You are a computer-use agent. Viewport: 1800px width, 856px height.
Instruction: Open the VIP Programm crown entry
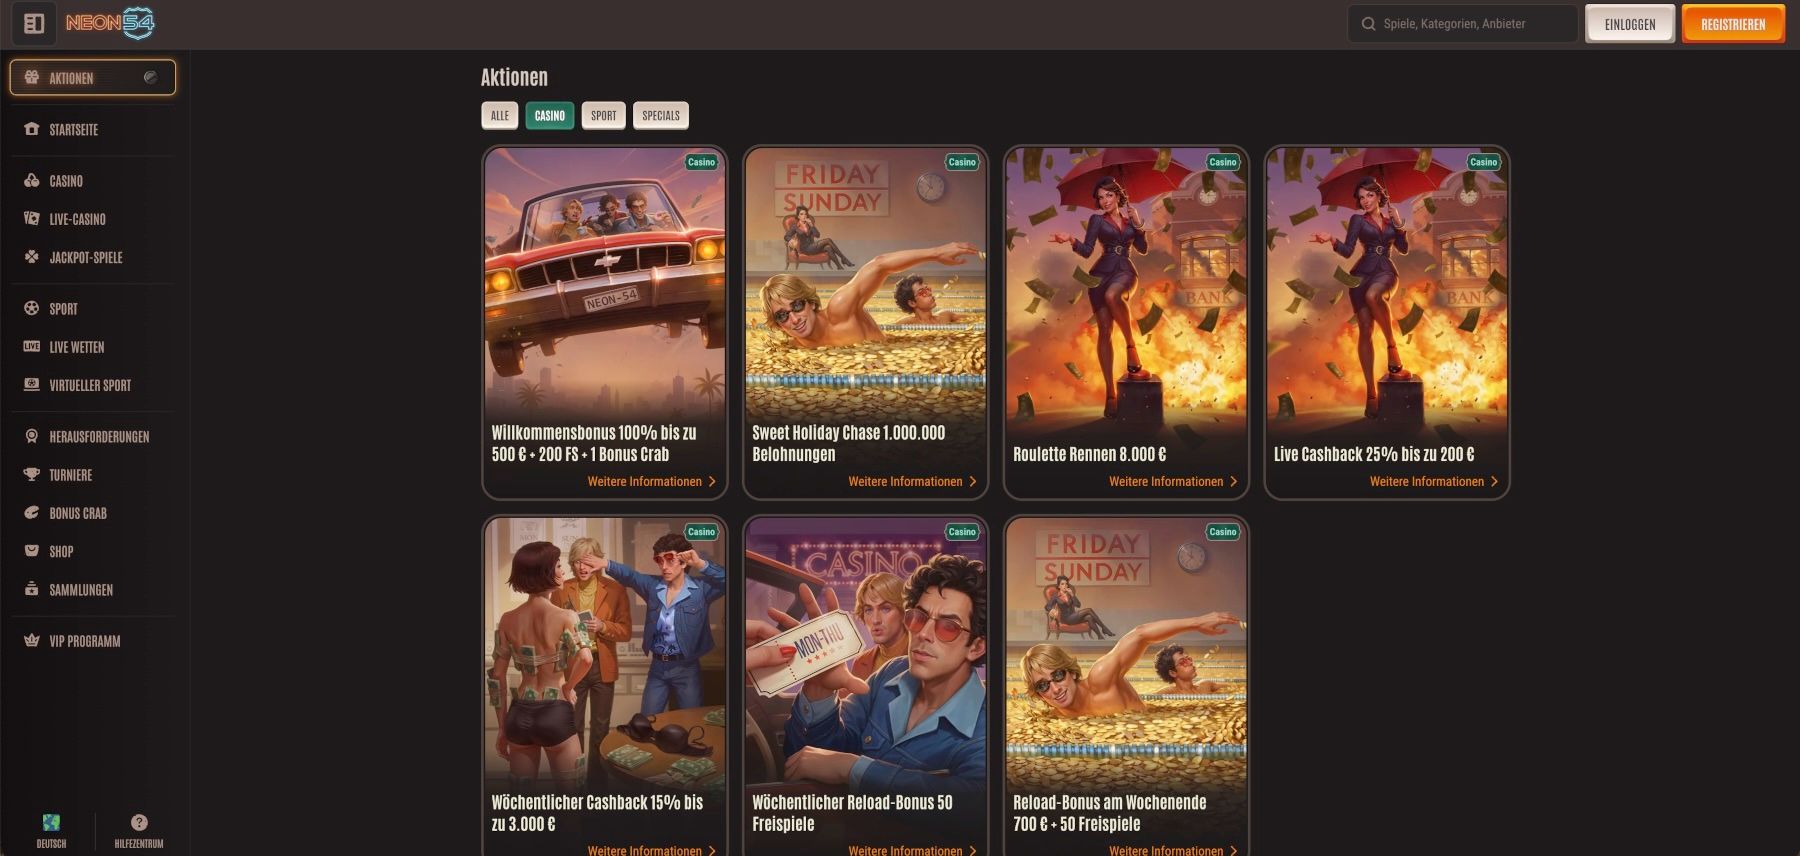click(84, 641)
